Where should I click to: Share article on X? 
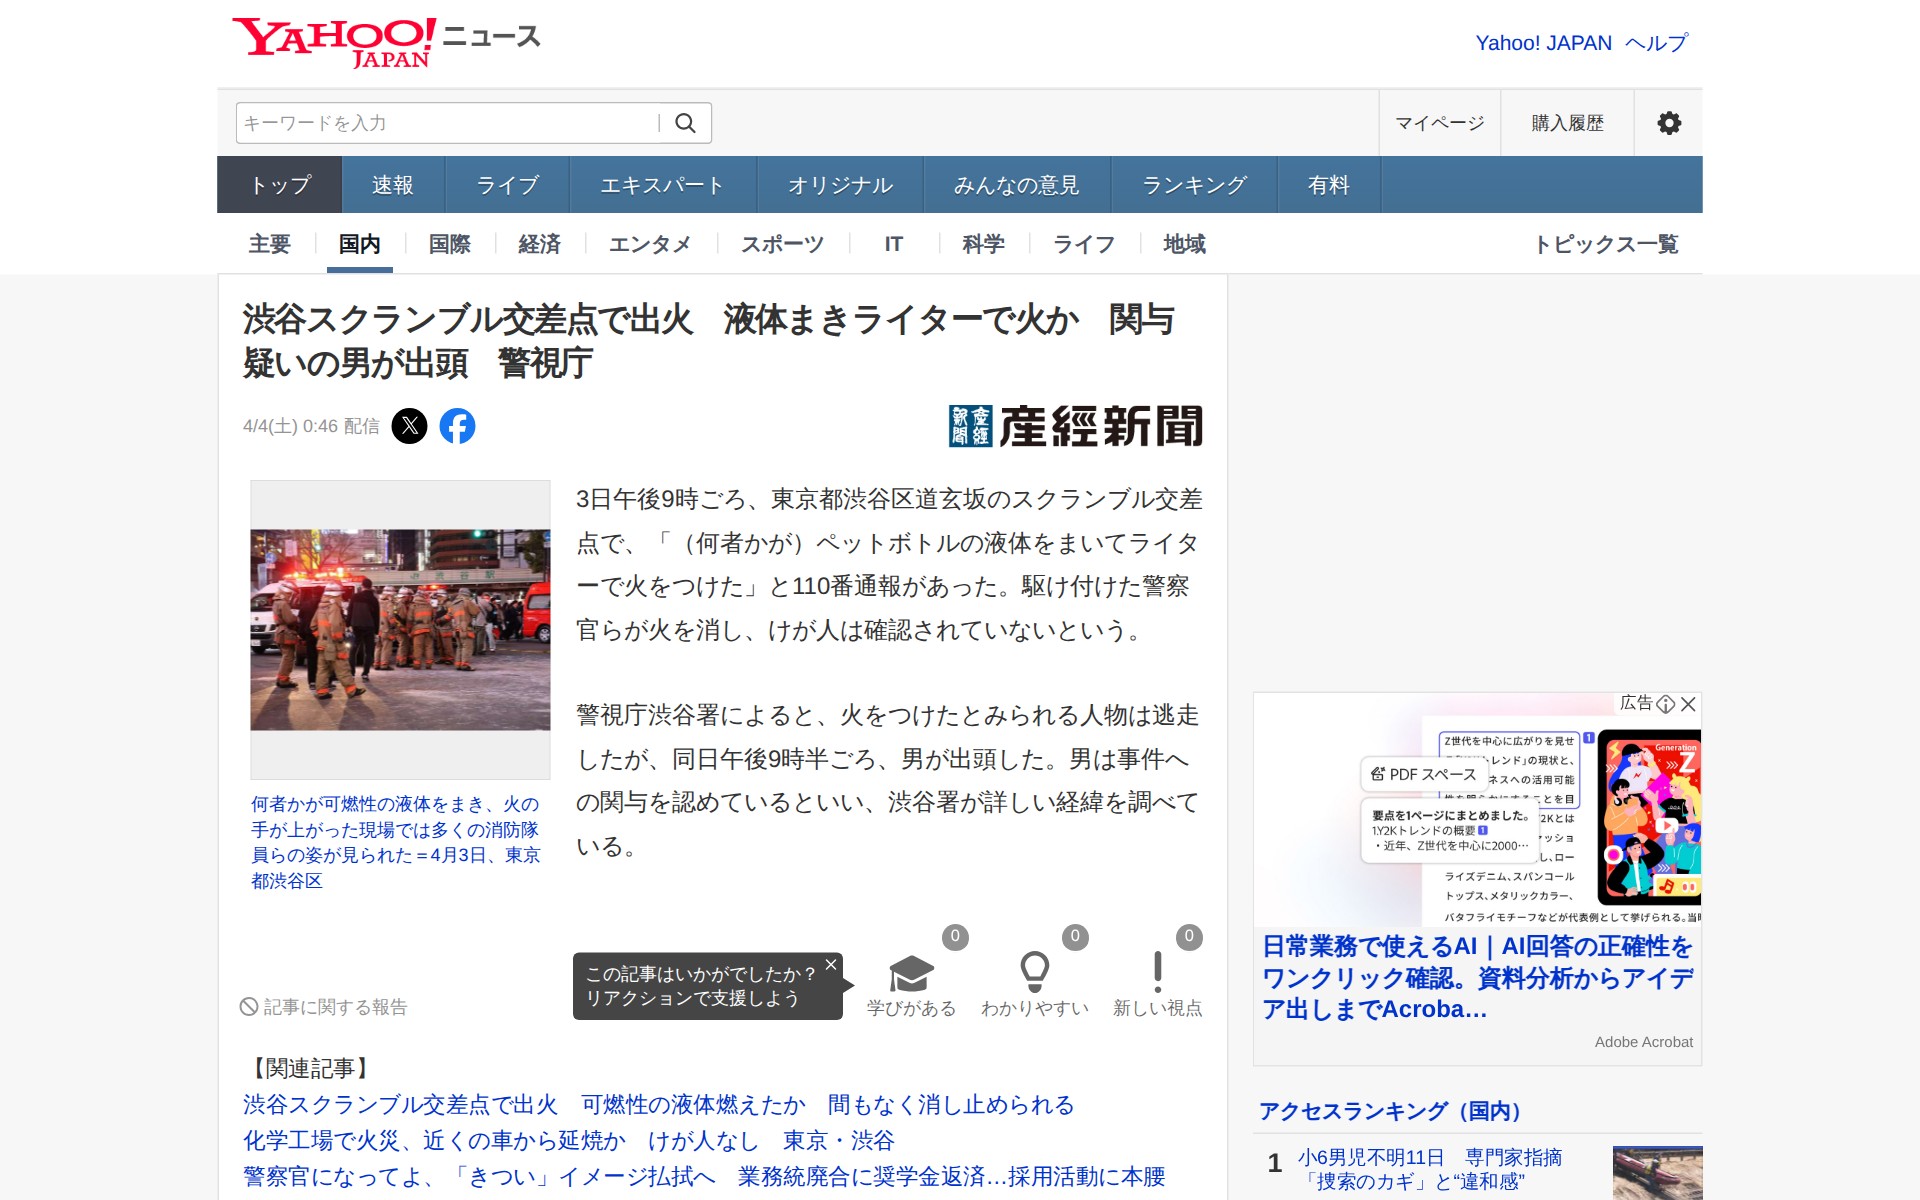(409, 426)
